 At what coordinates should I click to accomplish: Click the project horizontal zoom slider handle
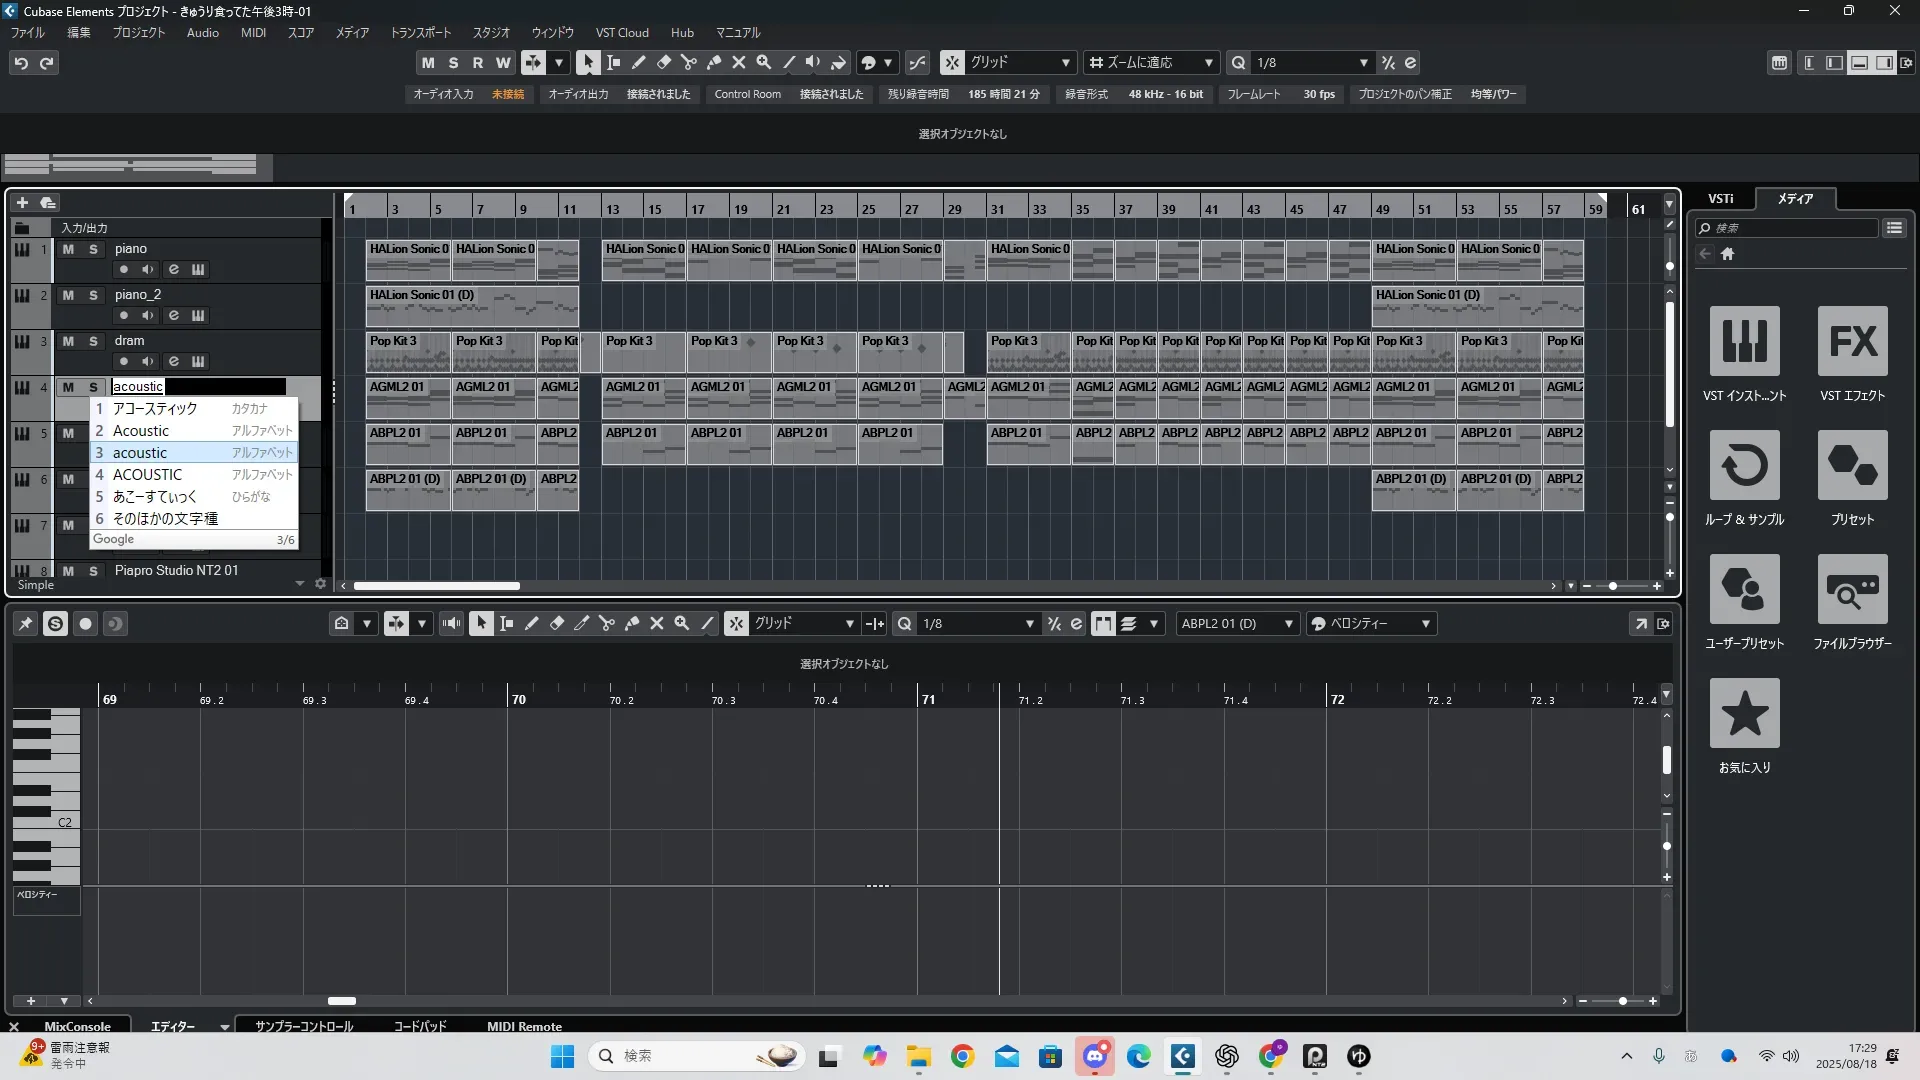coord(1613,586)
